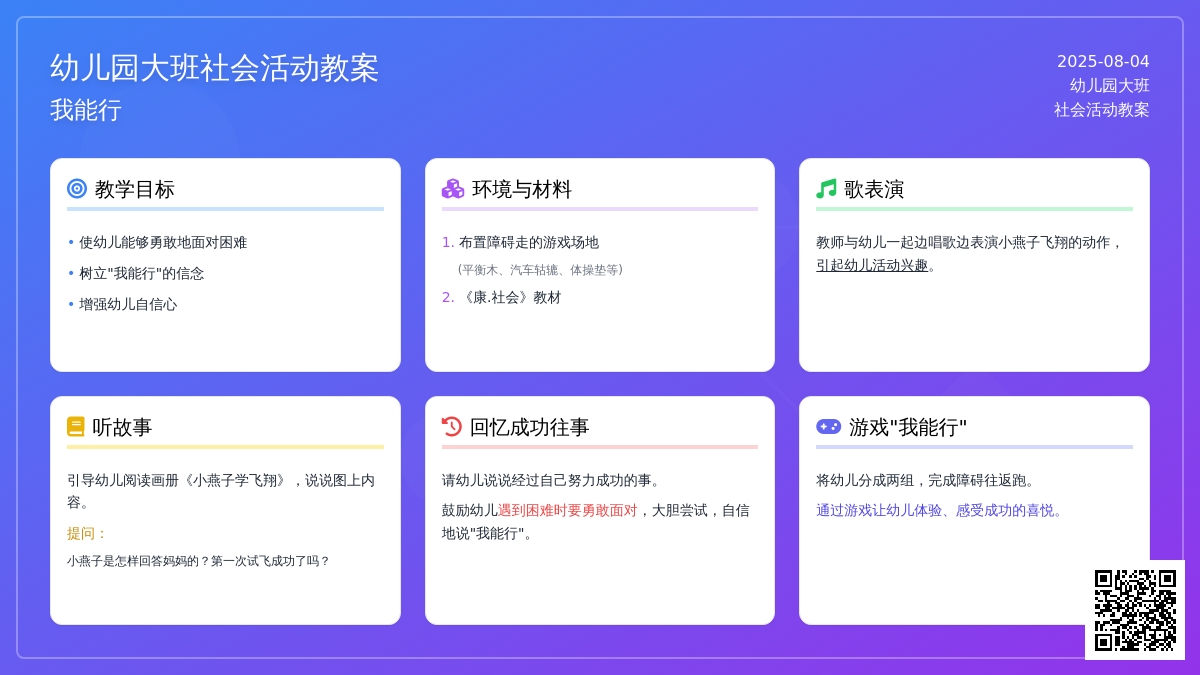
Task: Click the bullet 使幼儿能够勇敢地面对困难
Action: point(163,242)
